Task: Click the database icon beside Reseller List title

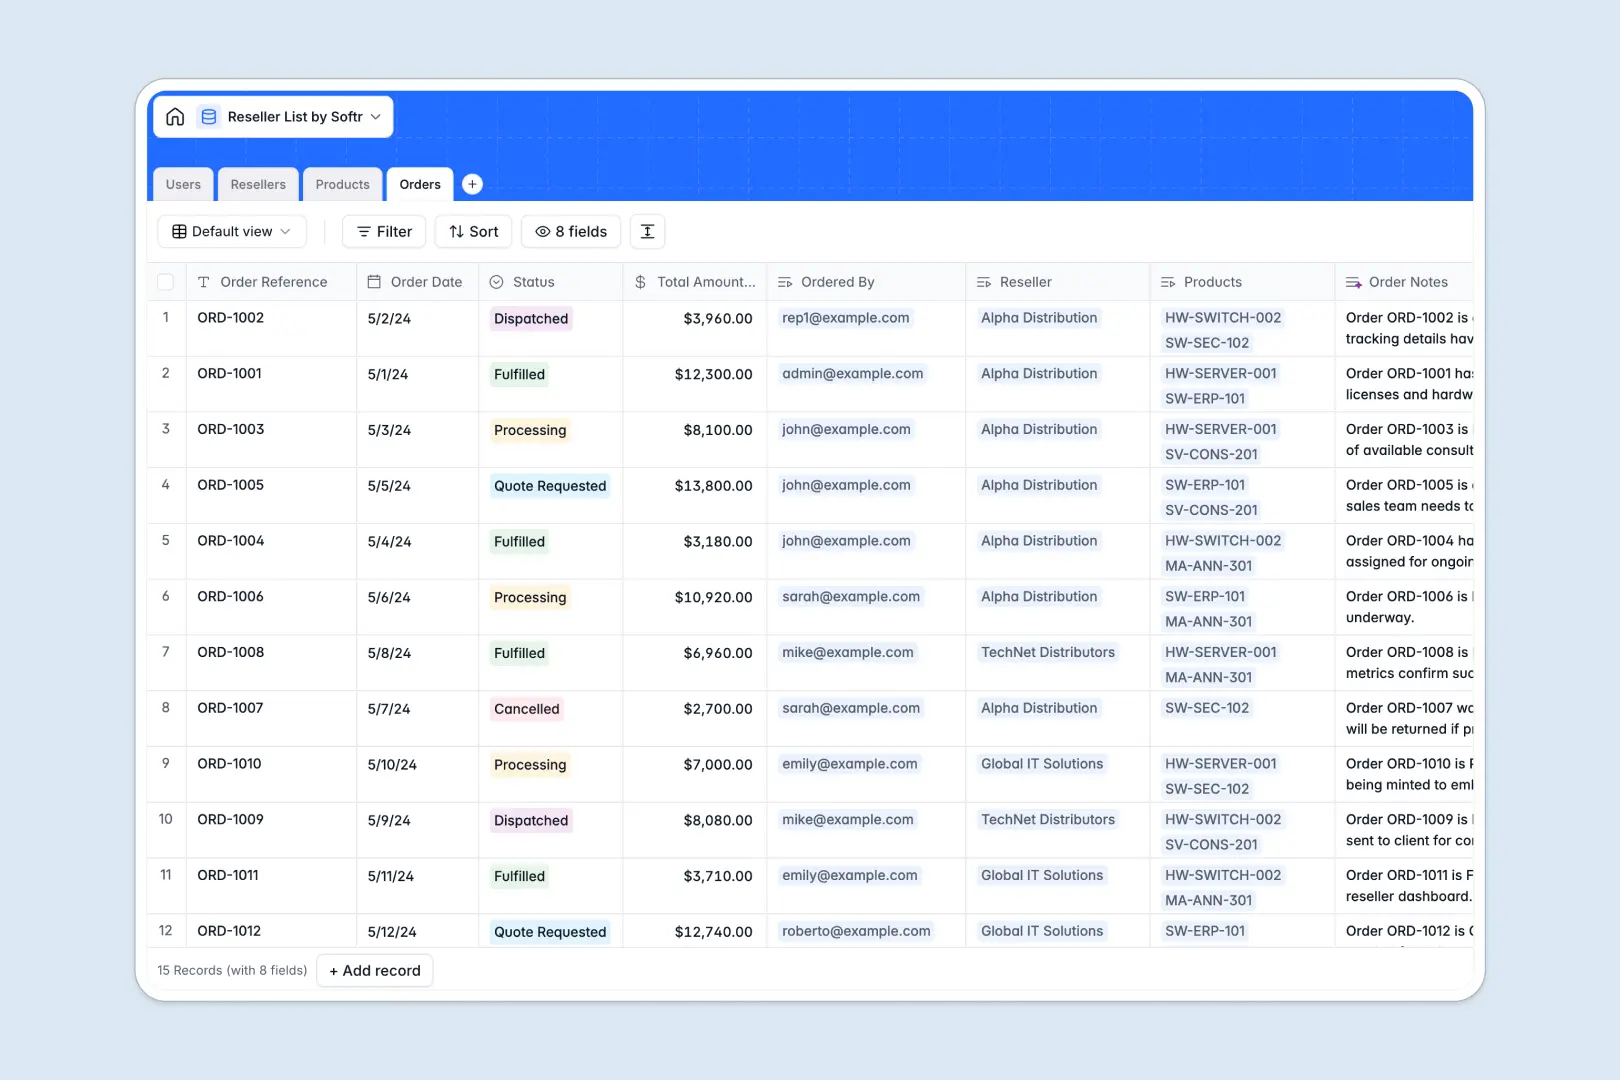Action: point(209,116)
